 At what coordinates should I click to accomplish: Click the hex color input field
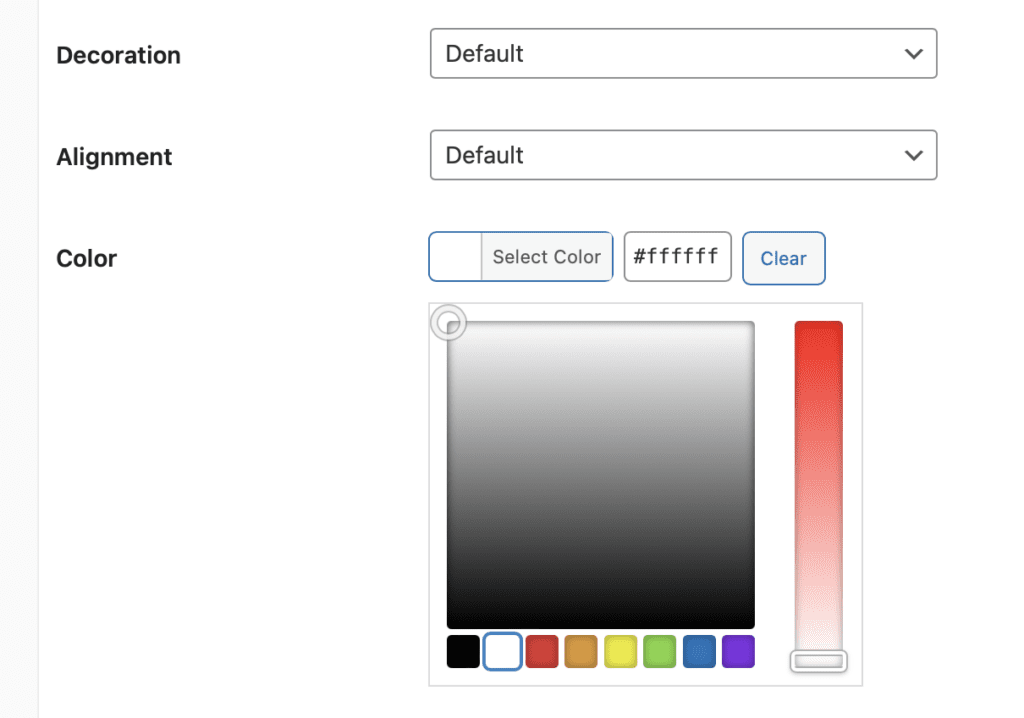coord(677,257)
